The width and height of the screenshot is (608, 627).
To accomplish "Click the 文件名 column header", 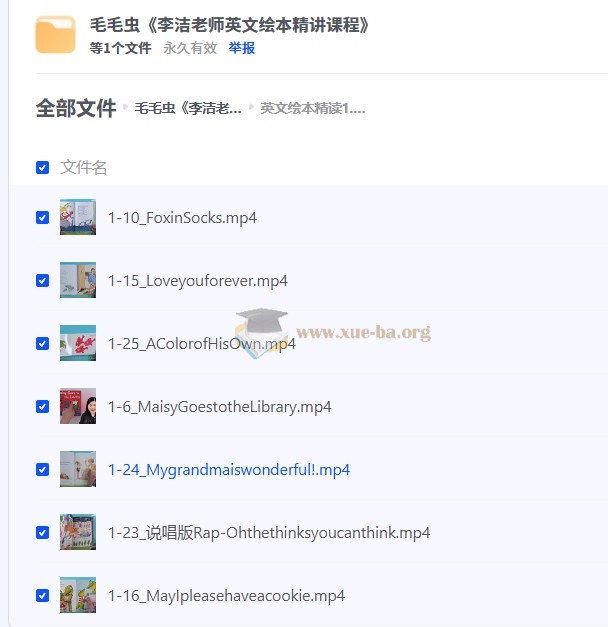I will pyautogui.click(x=83, y=167).
